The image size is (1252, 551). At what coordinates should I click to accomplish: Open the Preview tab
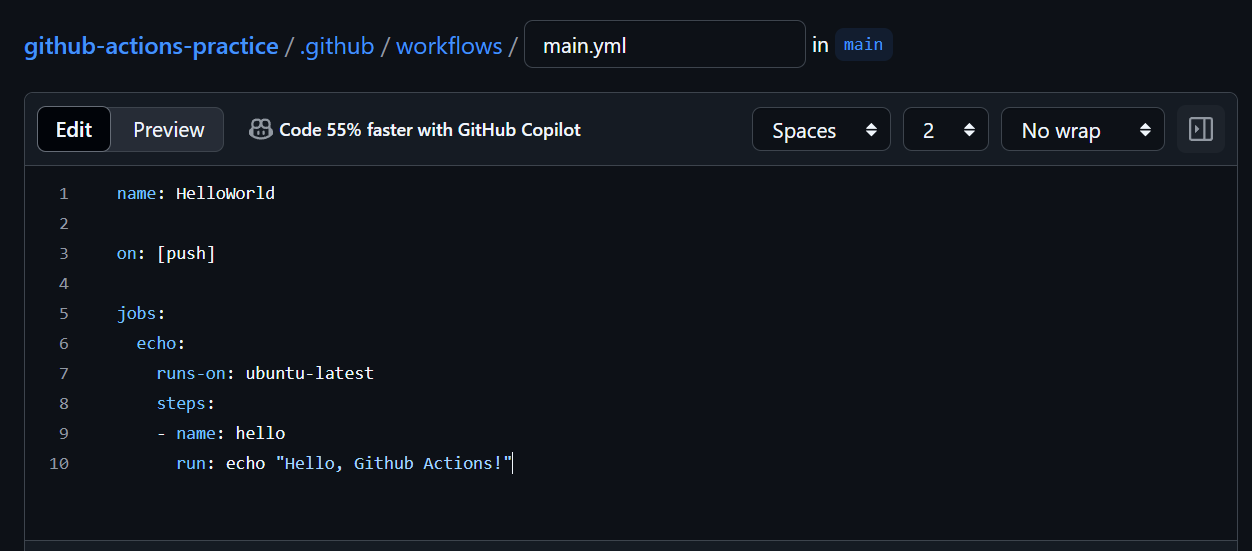168,130
